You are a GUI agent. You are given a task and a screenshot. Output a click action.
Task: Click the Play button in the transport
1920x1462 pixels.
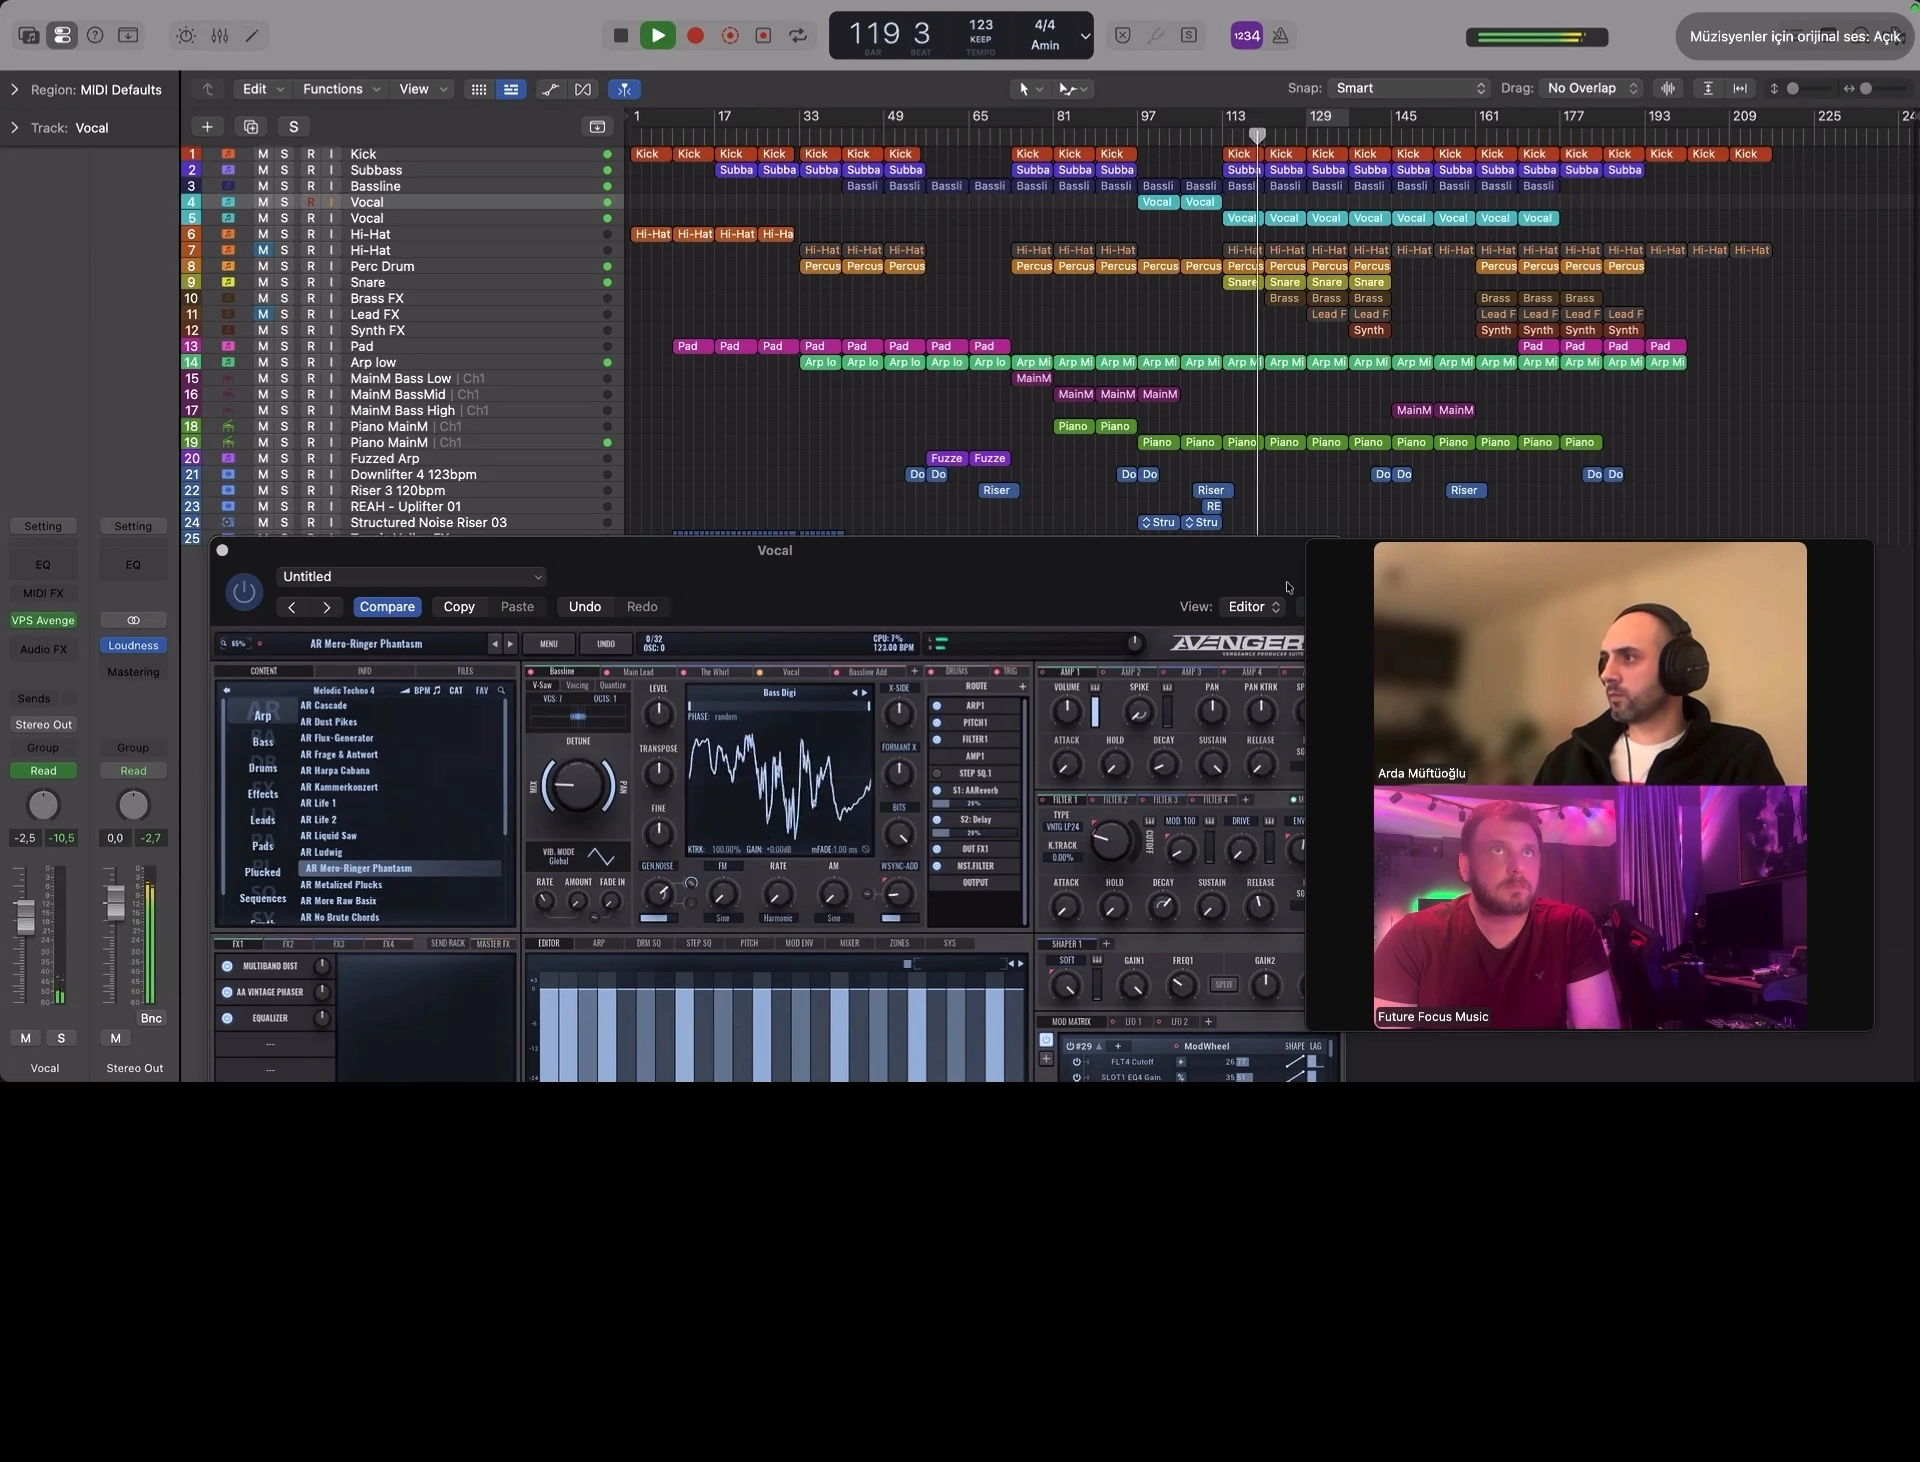pos(657,36)
